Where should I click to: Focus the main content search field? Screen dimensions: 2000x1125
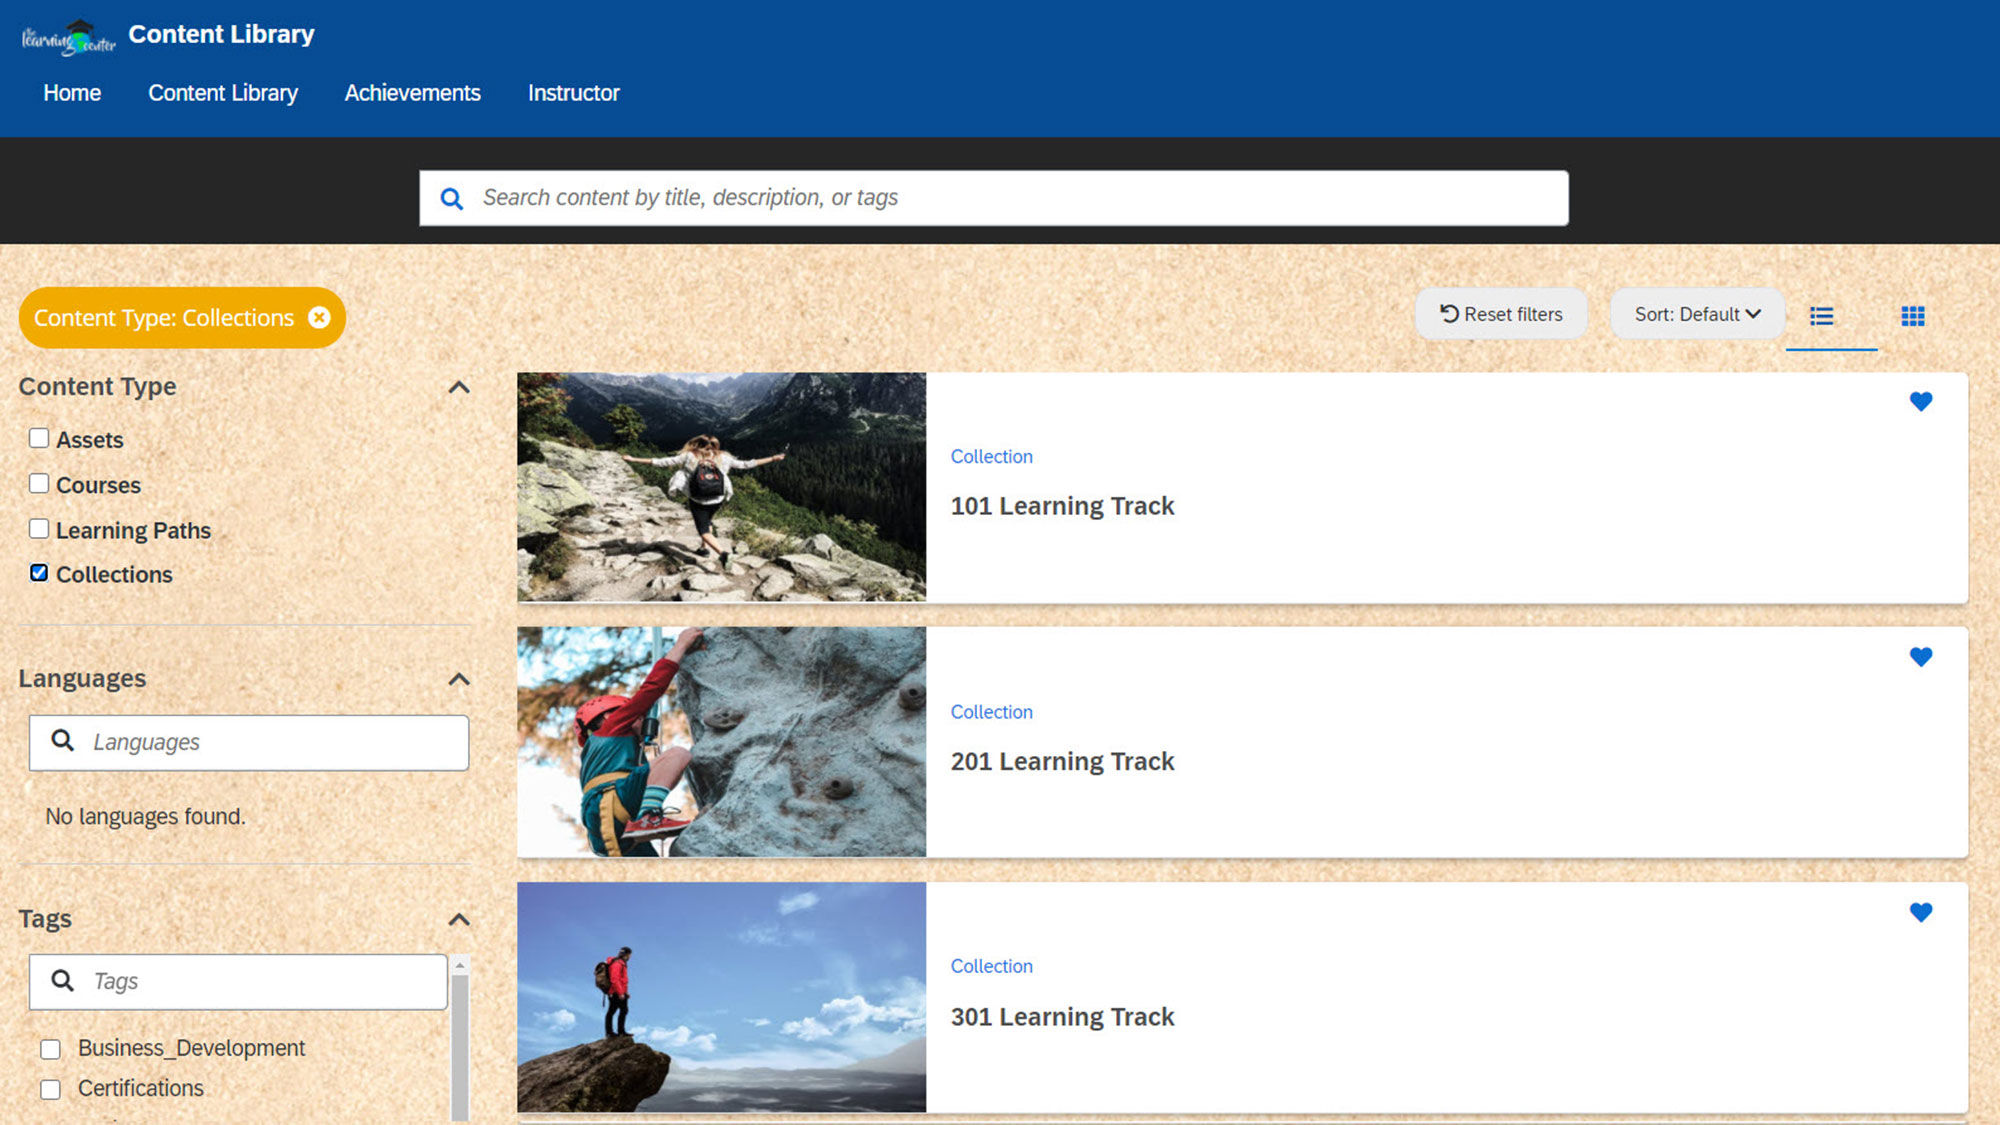(x=994, y=198)
